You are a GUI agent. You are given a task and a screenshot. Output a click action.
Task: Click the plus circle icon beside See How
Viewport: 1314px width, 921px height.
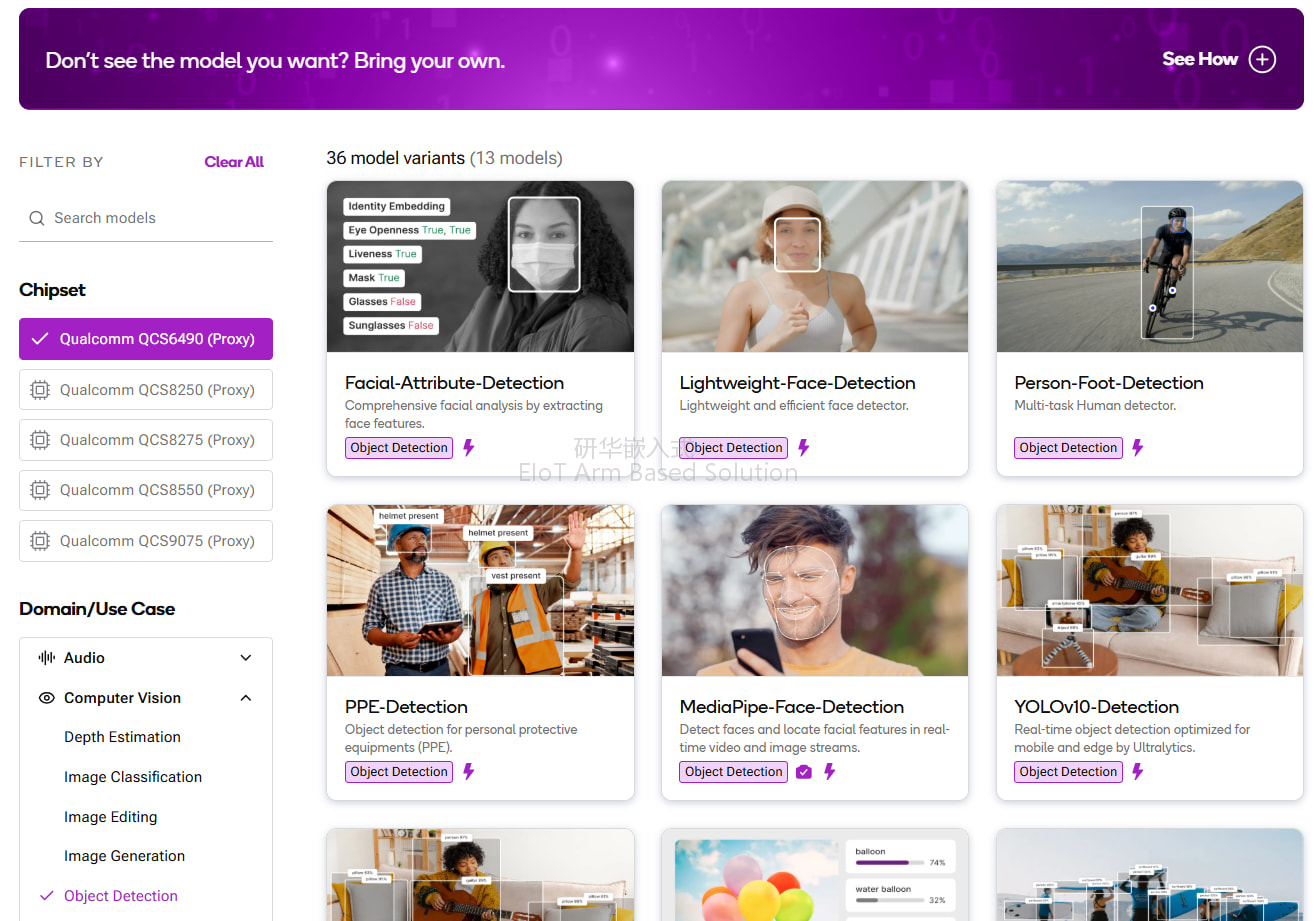point(1263,59)
